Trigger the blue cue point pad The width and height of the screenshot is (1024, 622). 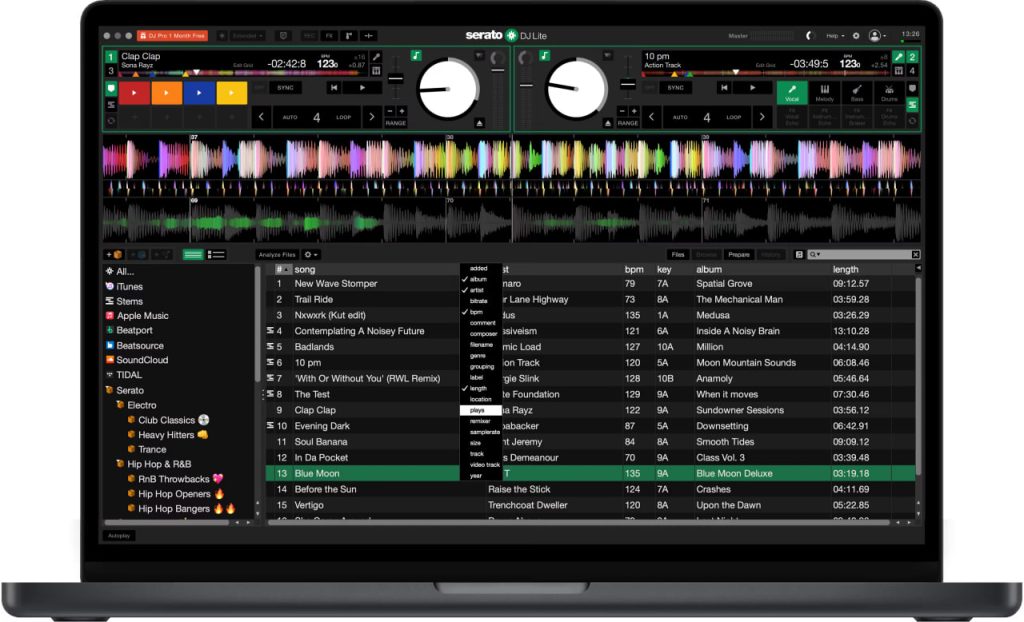(199, 93)
